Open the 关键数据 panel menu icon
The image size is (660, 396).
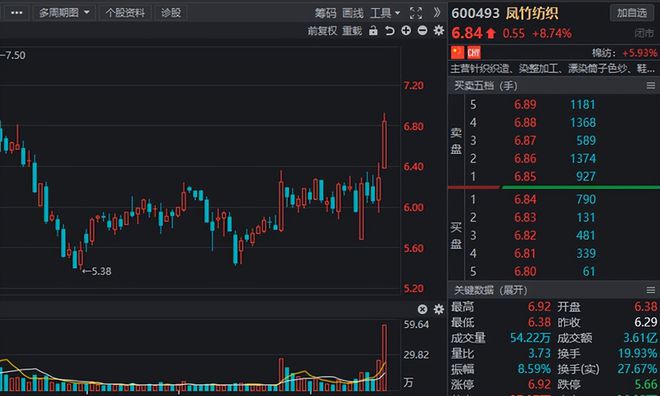pyautogui.click(x=651, y=290)
